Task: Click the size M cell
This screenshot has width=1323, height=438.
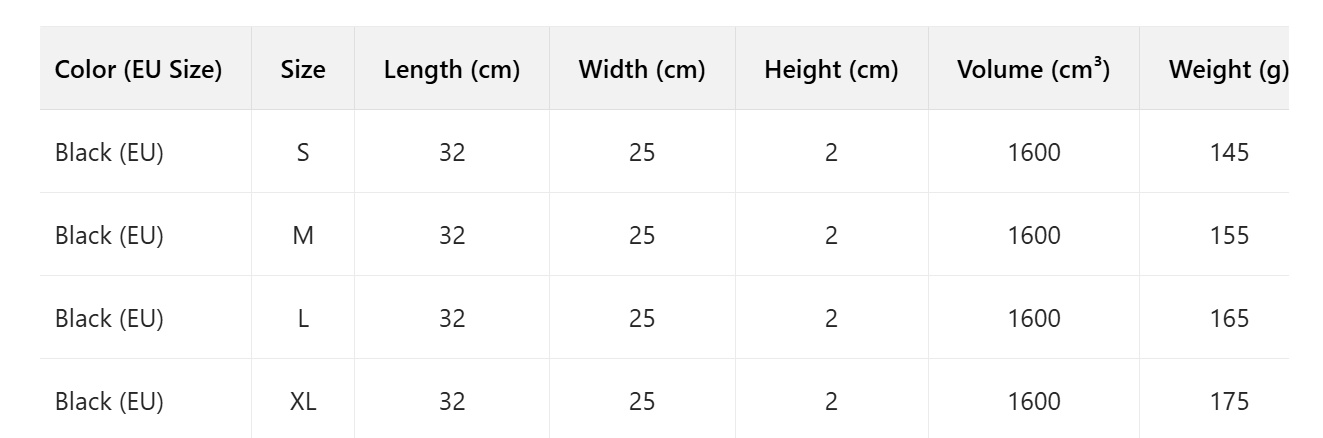Action: [303, 236]
